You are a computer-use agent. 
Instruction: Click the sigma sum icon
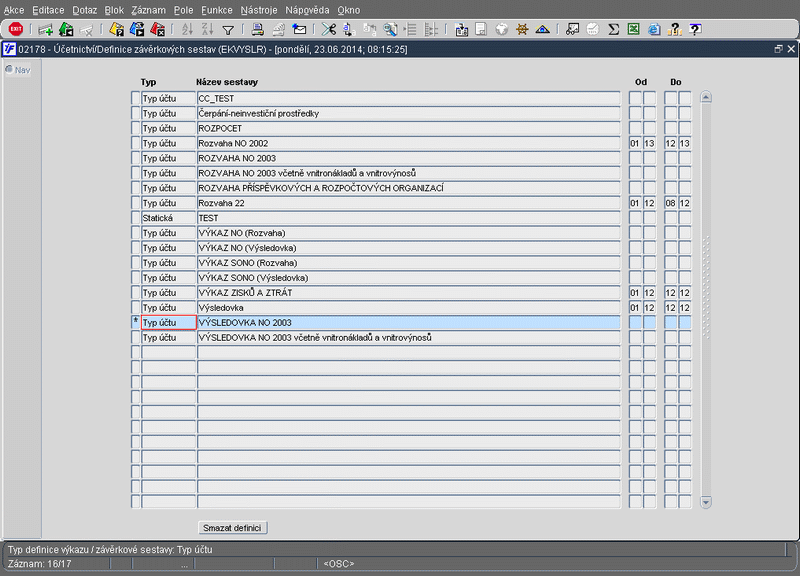(x=613, y=30)
